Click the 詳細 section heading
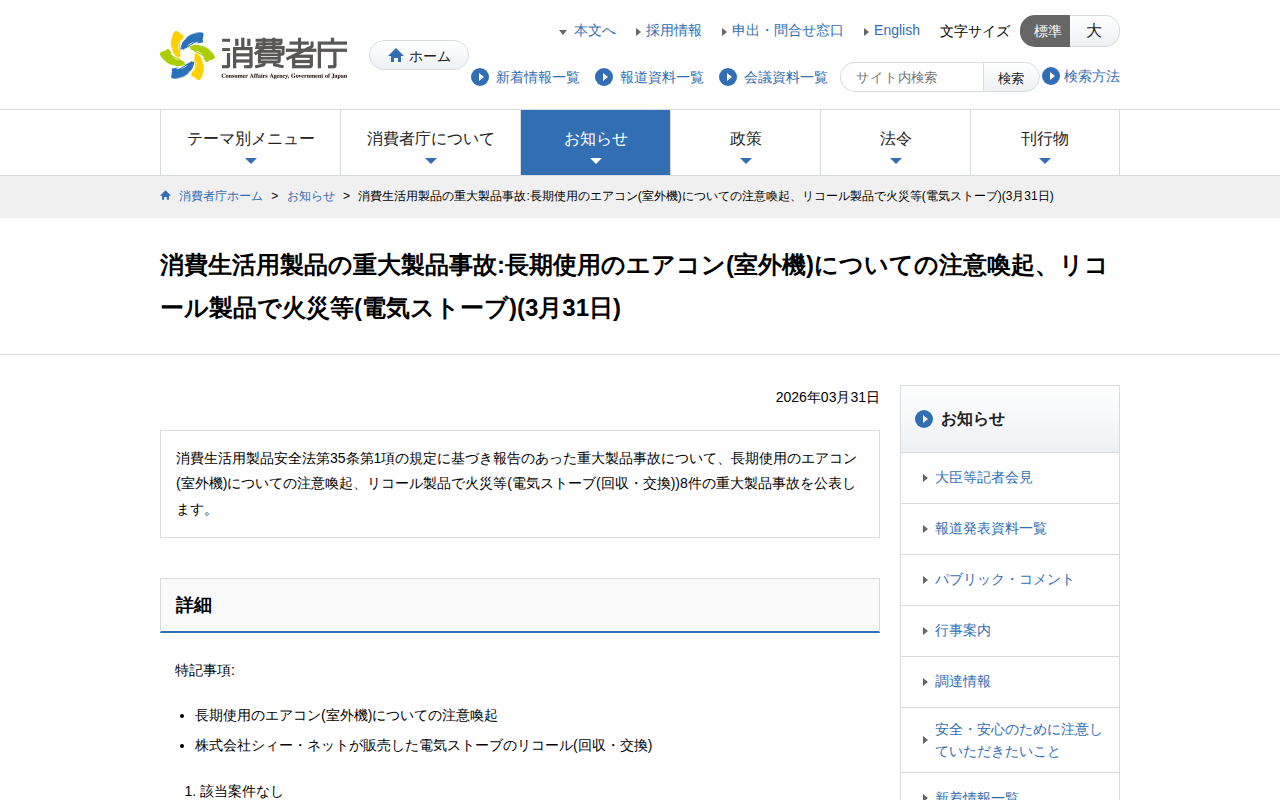Viewport: 1280px width, 800px height. [520, 605]
